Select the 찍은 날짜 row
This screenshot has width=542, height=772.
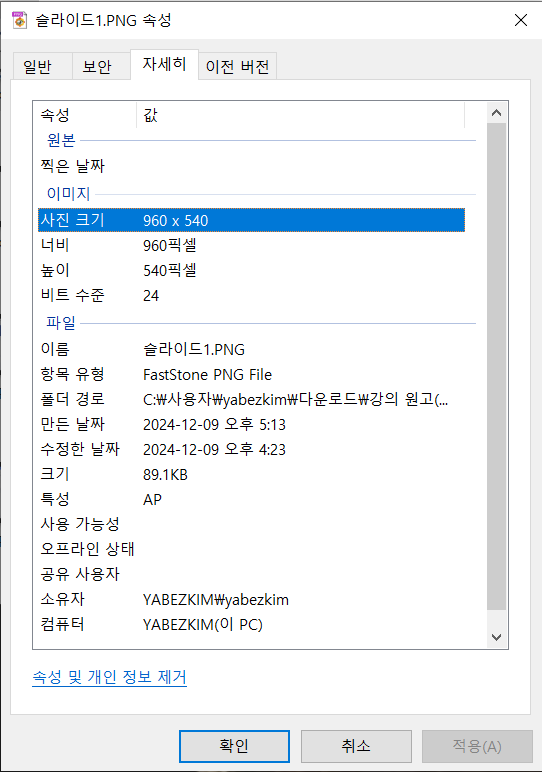pyautogui.click(x=252, y=166)
